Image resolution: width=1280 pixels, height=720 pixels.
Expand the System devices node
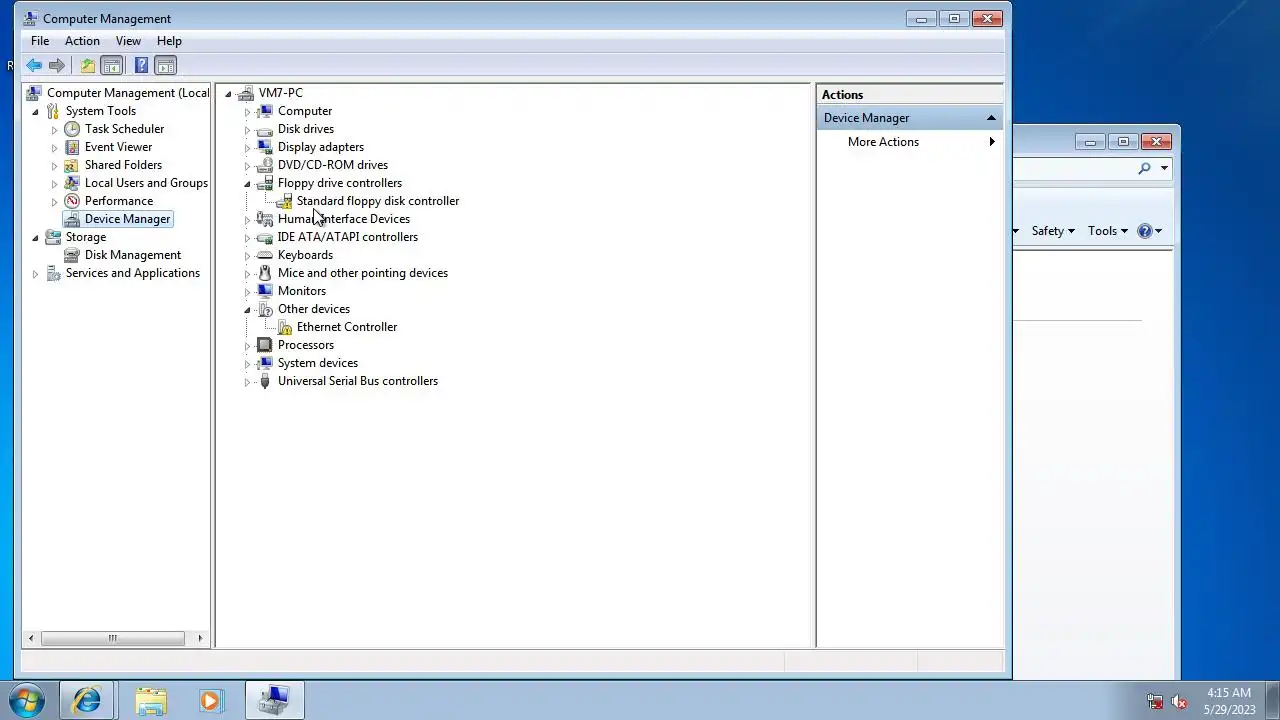pos(247,364)
